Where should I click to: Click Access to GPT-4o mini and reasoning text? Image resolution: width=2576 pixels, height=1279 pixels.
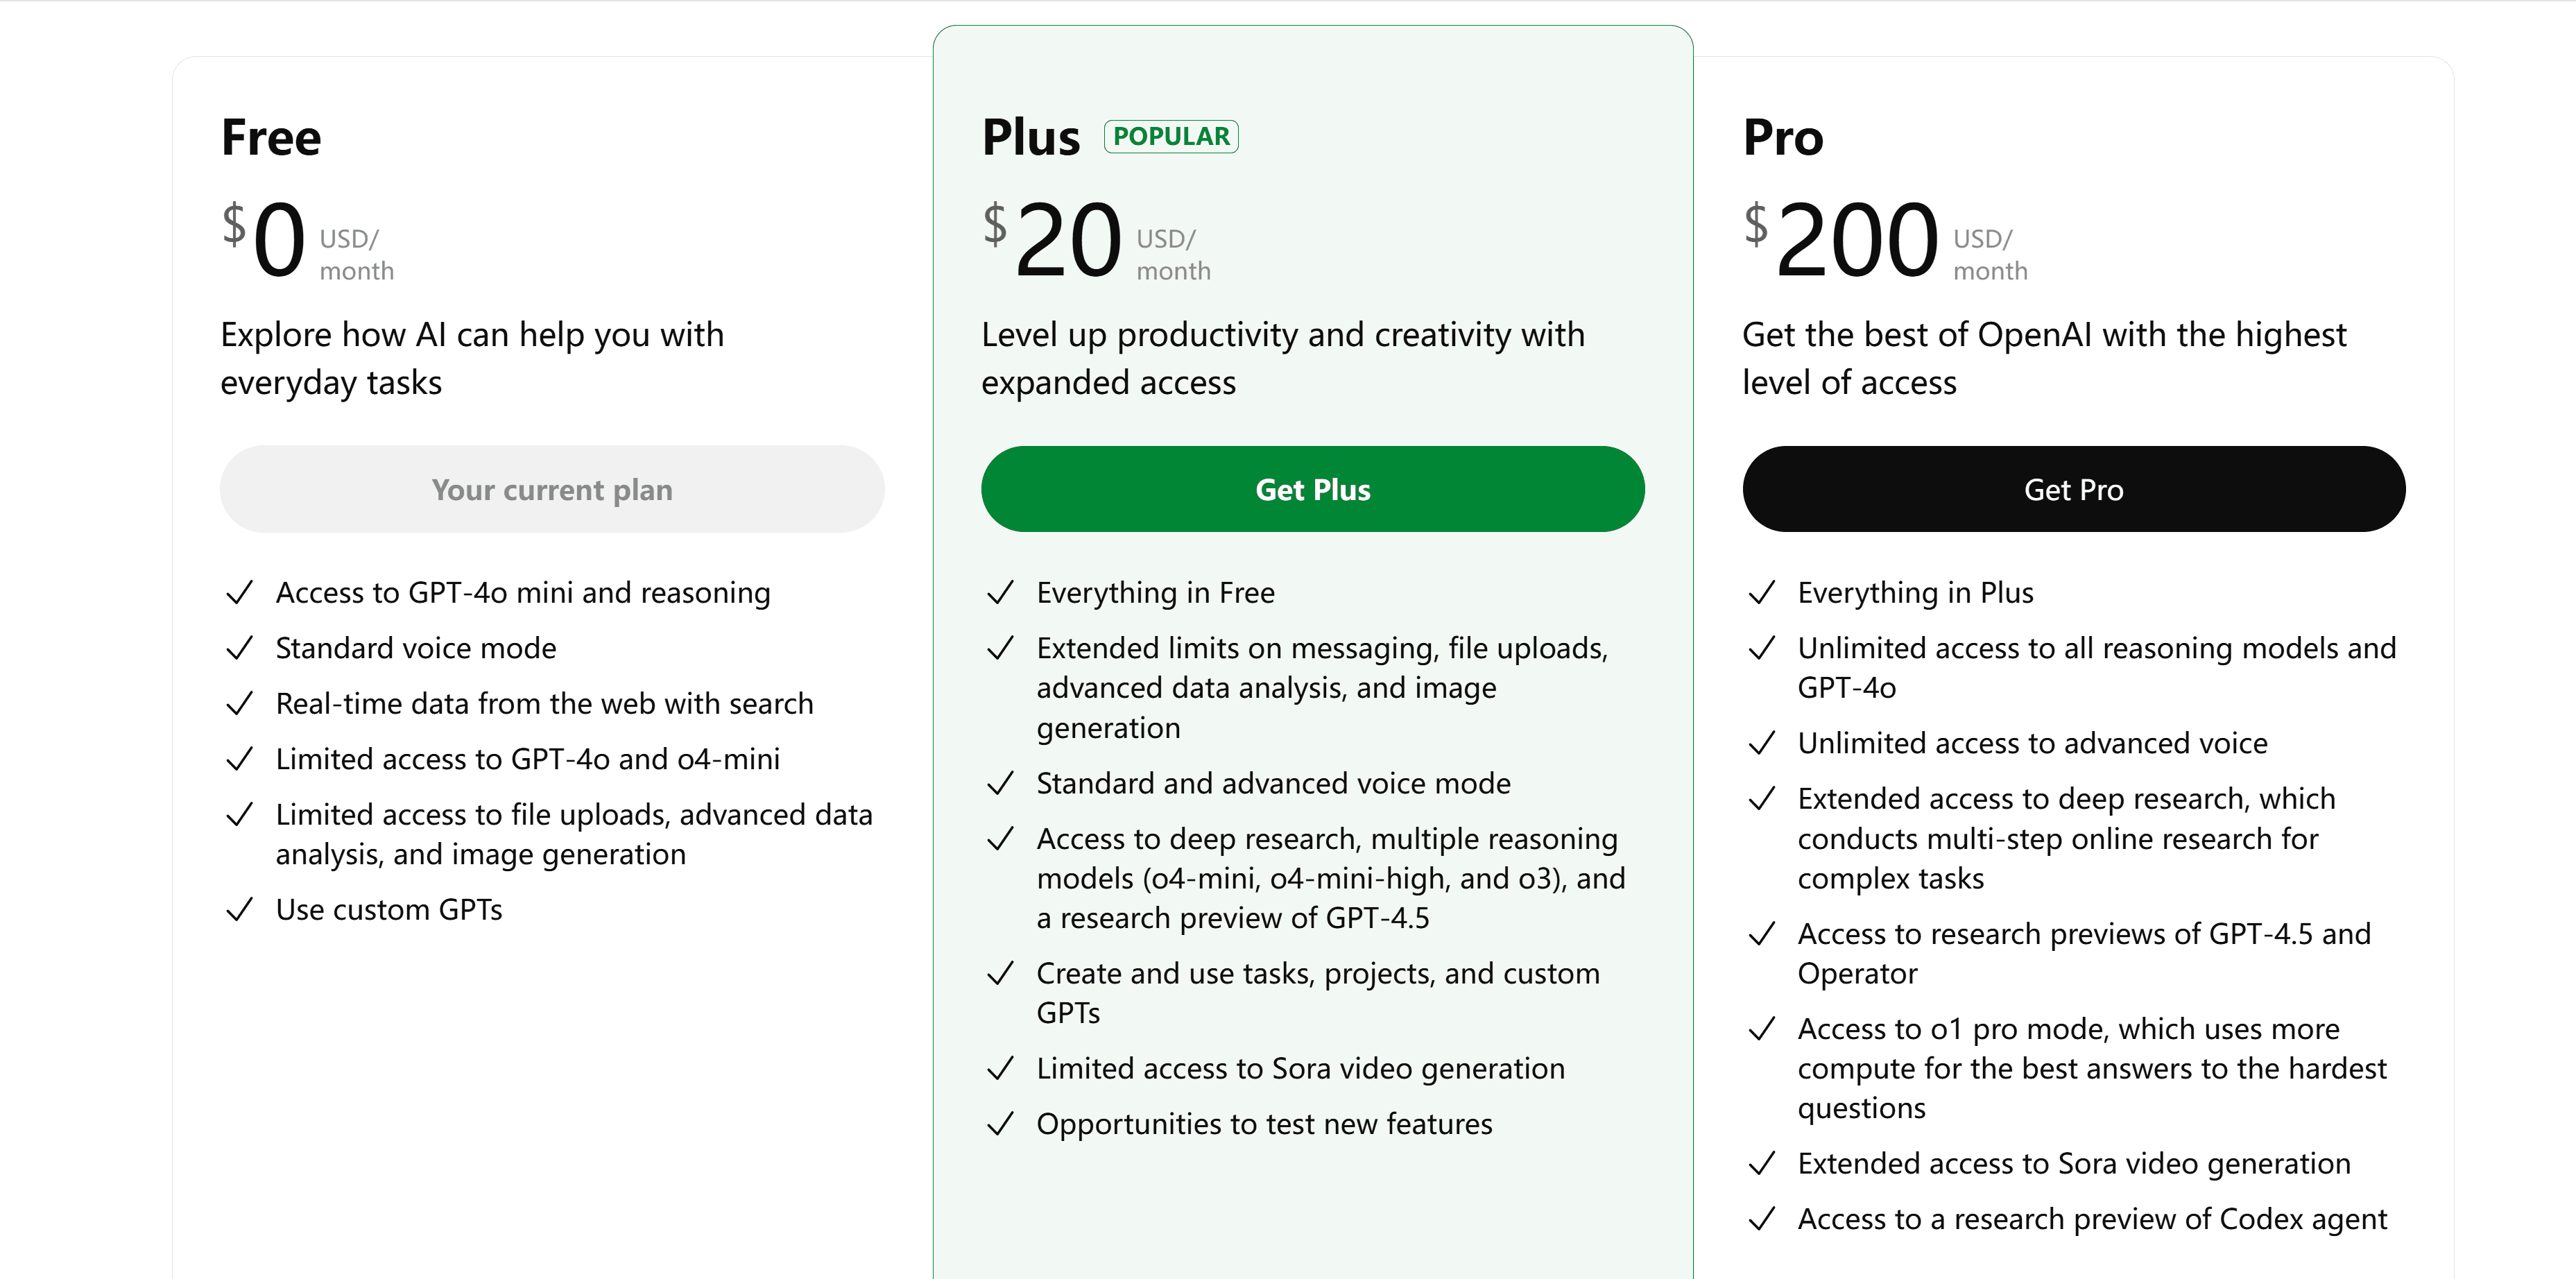pyautogui.click(x=523, y=593)
